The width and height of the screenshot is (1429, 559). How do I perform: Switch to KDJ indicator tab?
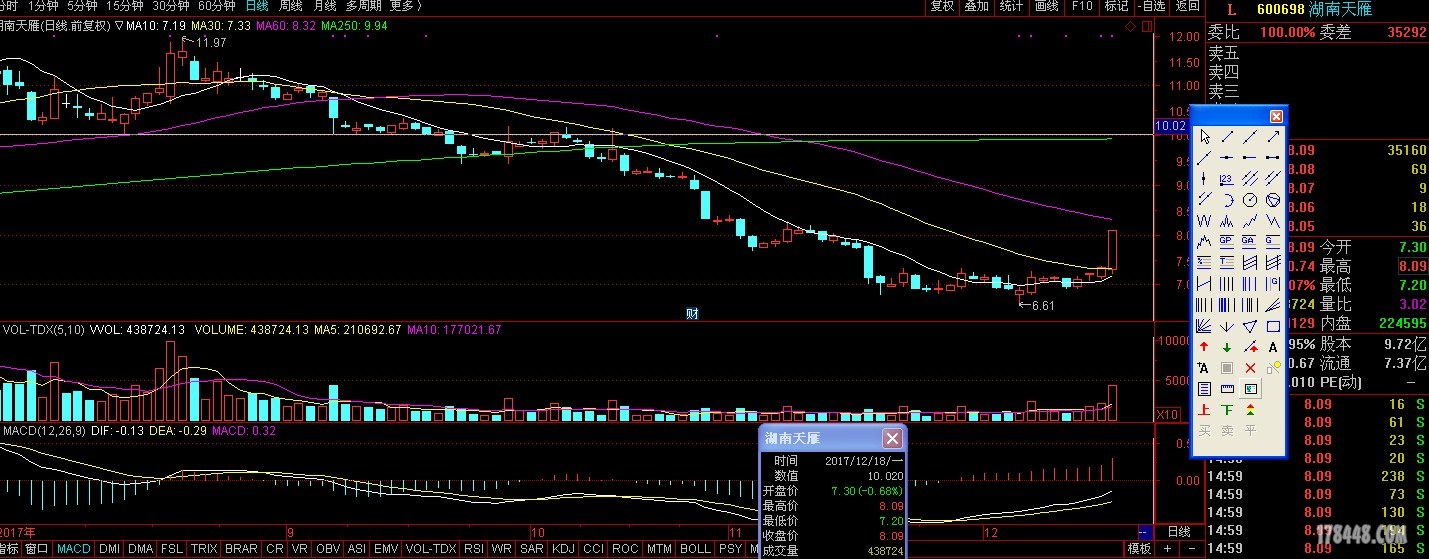click(x=563, y=549)
